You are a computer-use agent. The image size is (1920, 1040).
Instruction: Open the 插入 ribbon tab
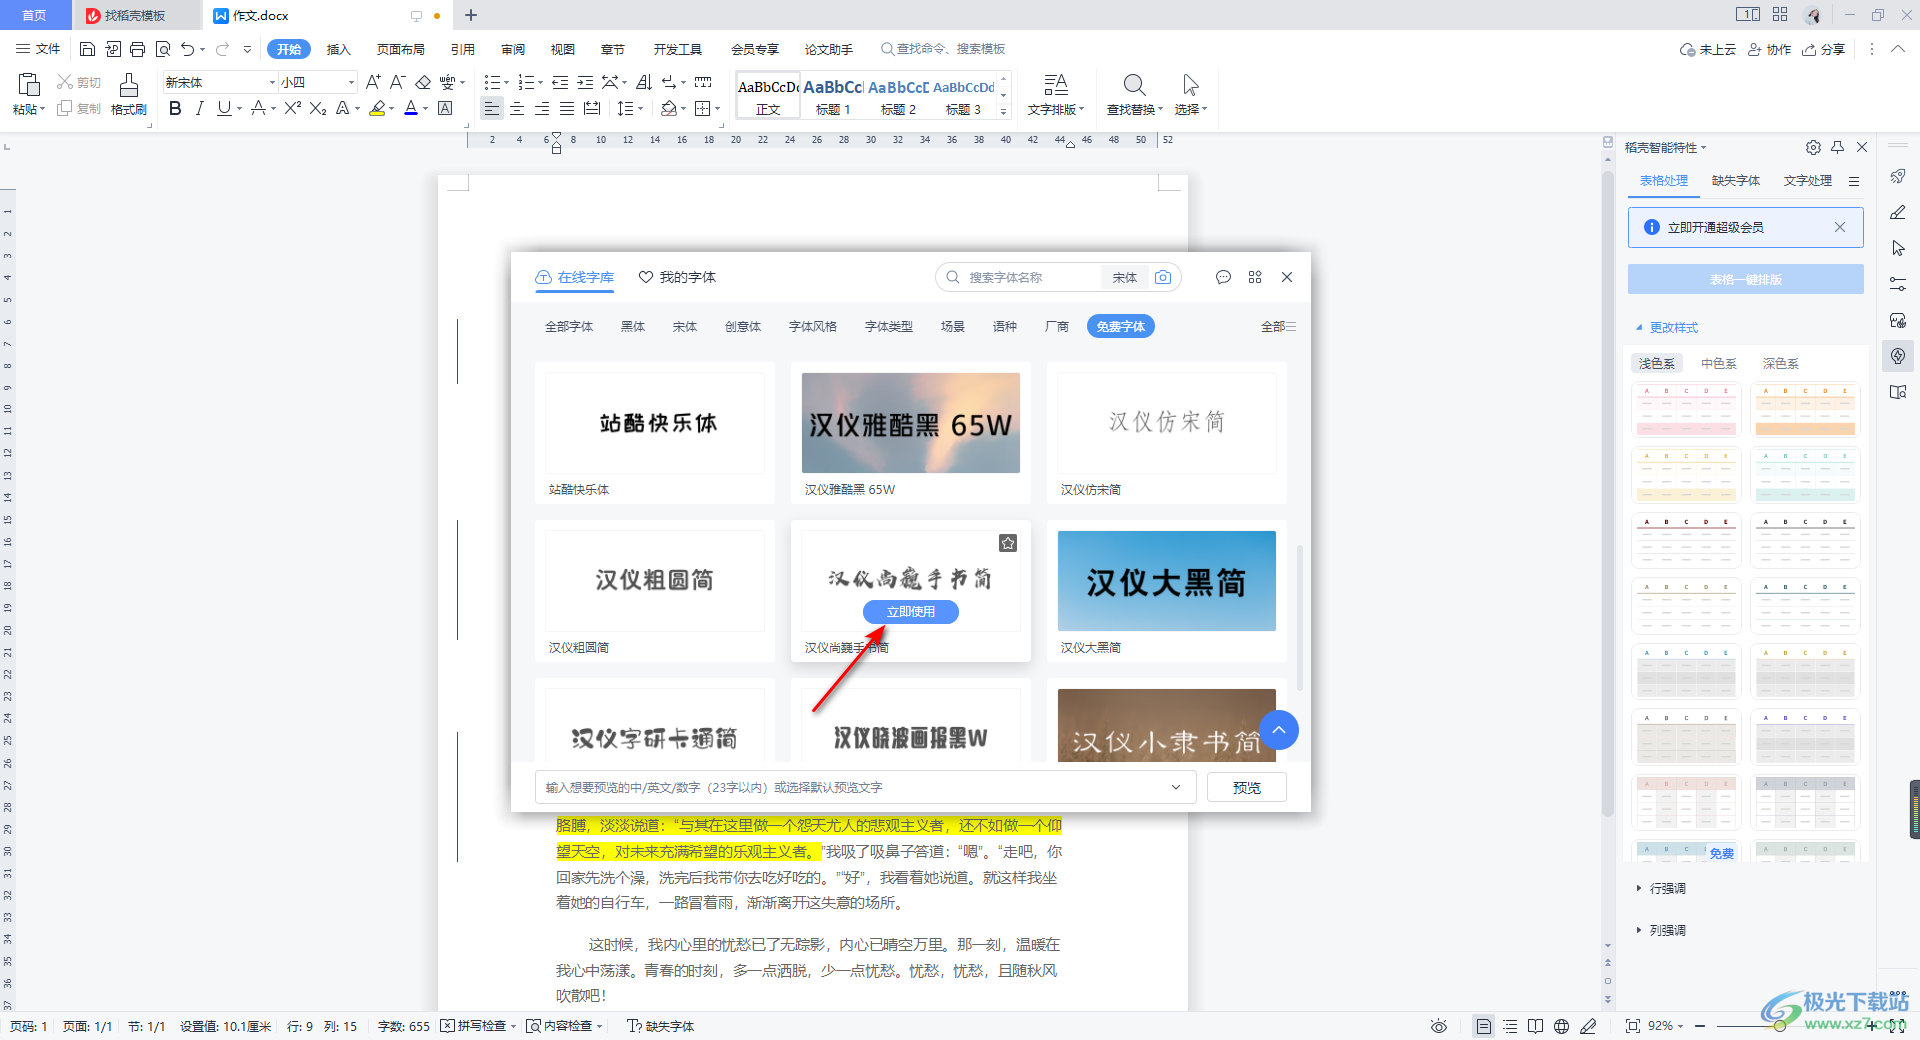coord(339,49)
